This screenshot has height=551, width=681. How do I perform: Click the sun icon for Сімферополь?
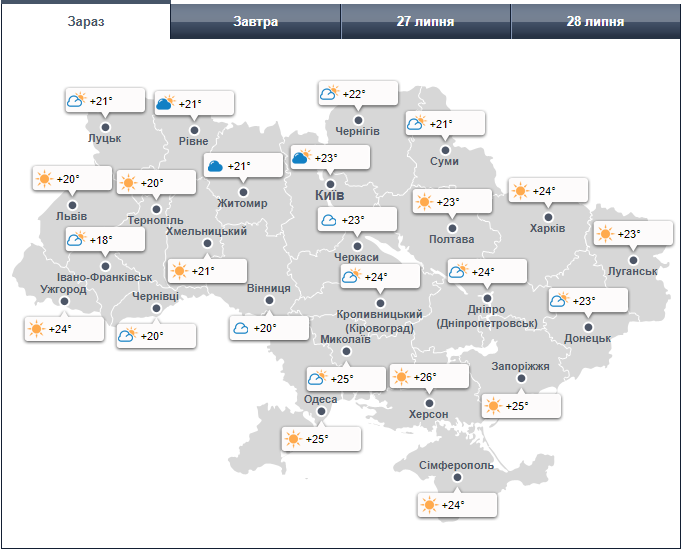click(x=429, y=505)
